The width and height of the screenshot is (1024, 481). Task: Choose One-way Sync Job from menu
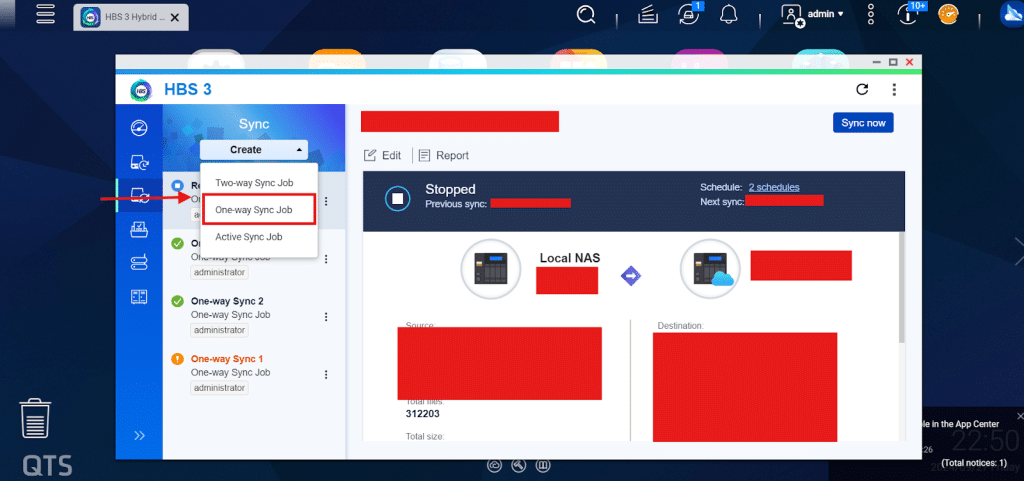pyautogui.click(x=254, y=210)
